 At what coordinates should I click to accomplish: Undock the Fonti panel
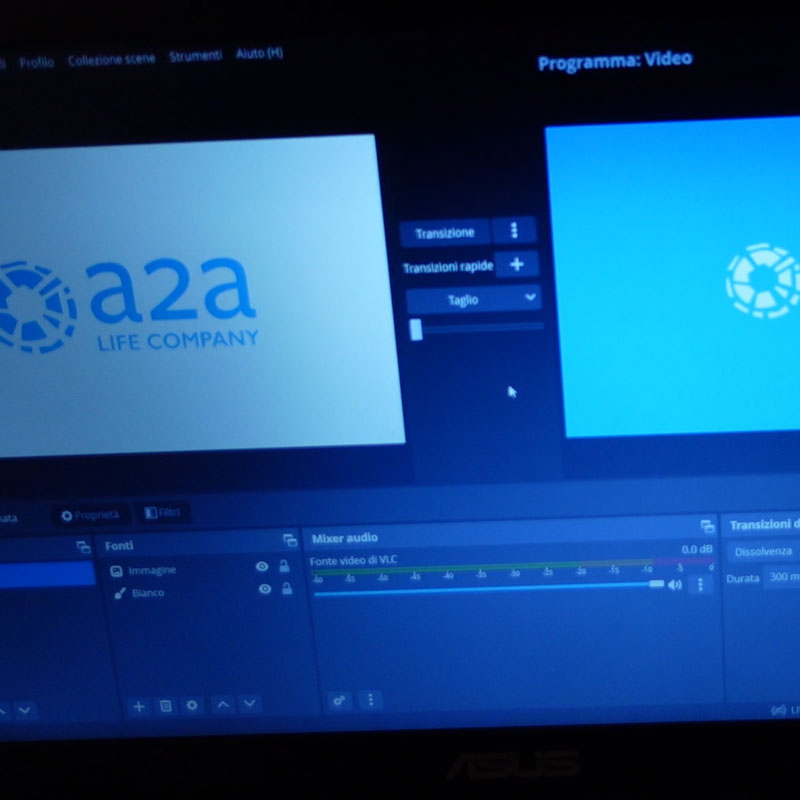290,540
